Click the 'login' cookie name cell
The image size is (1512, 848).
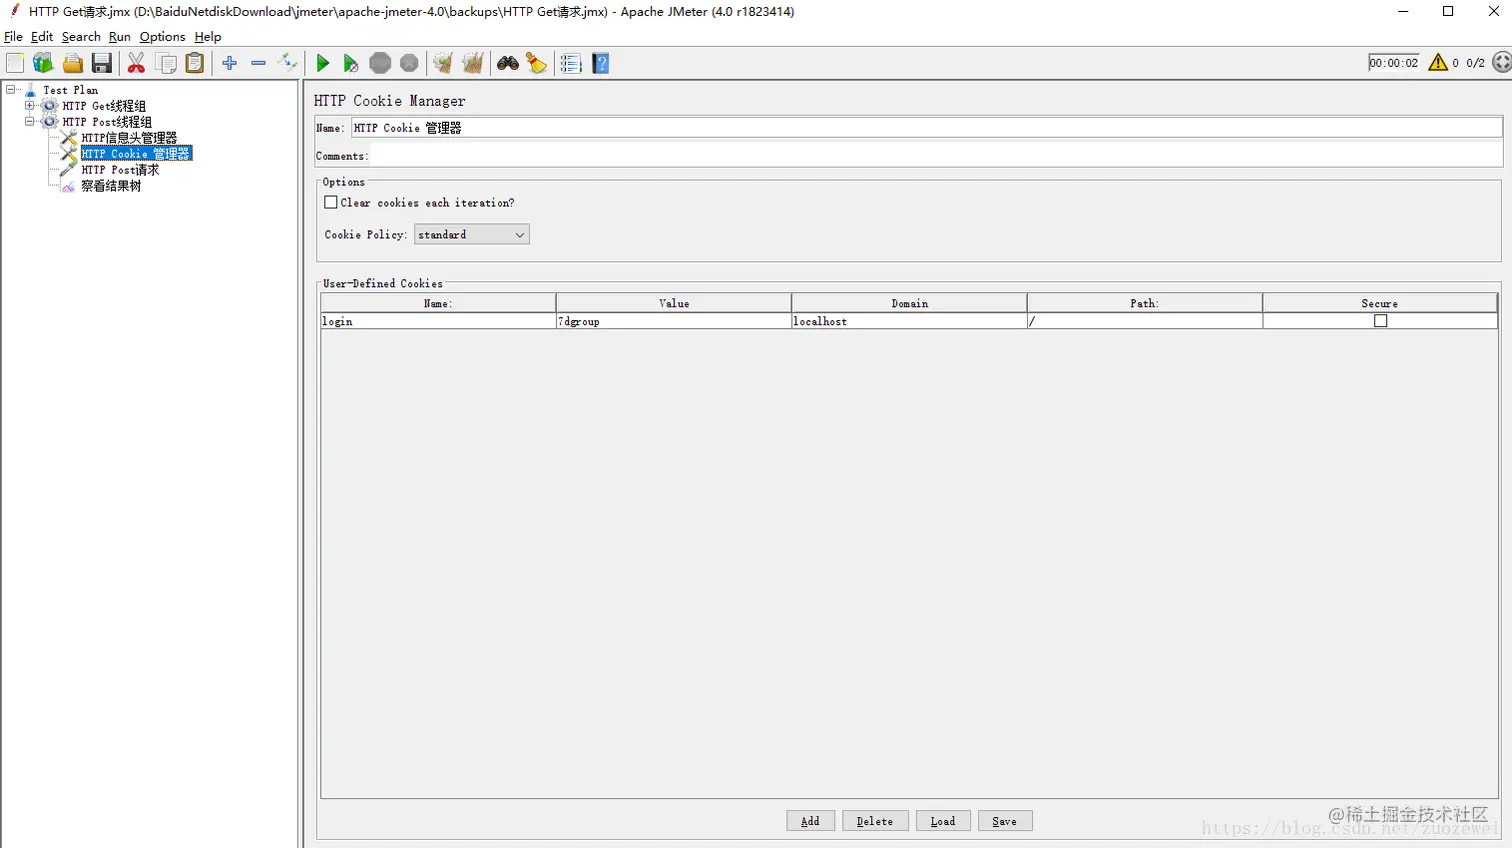point(438,321)
